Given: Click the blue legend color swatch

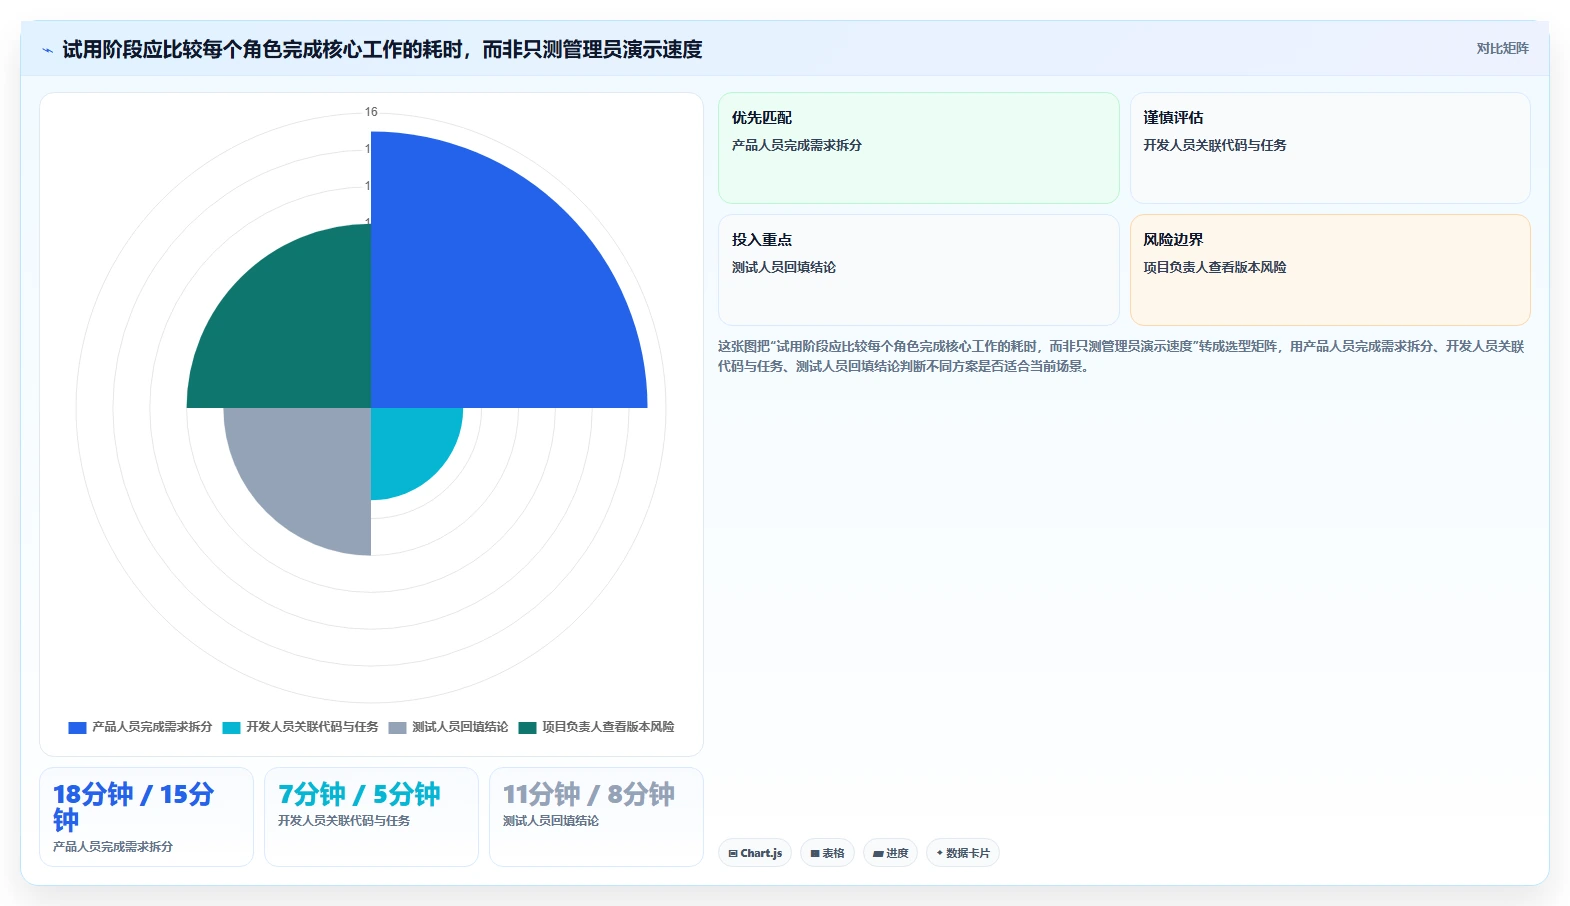Looking at the screenshot, I should pyautogui.click(x=77, y=727).
